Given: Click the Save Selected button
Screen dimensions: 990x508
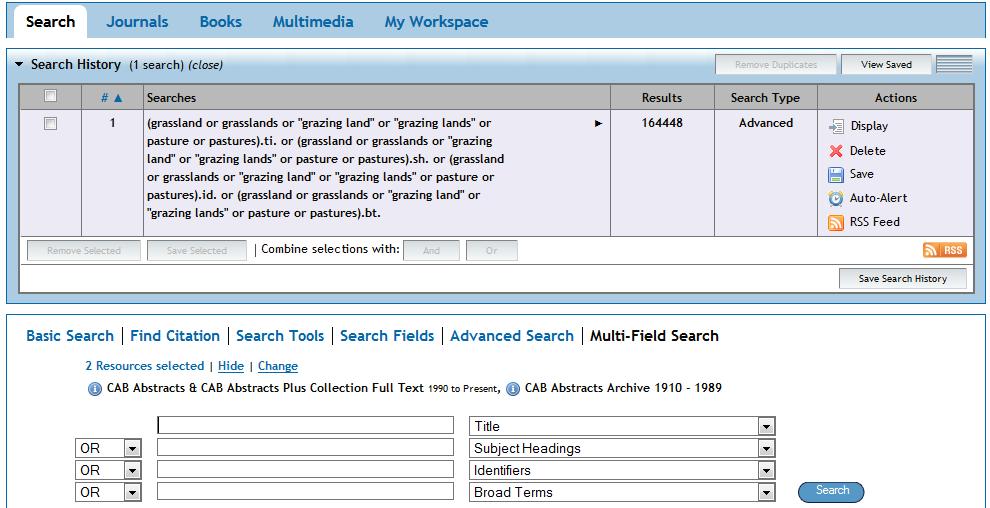Looking at the screenshot, I should coord(196,251).
